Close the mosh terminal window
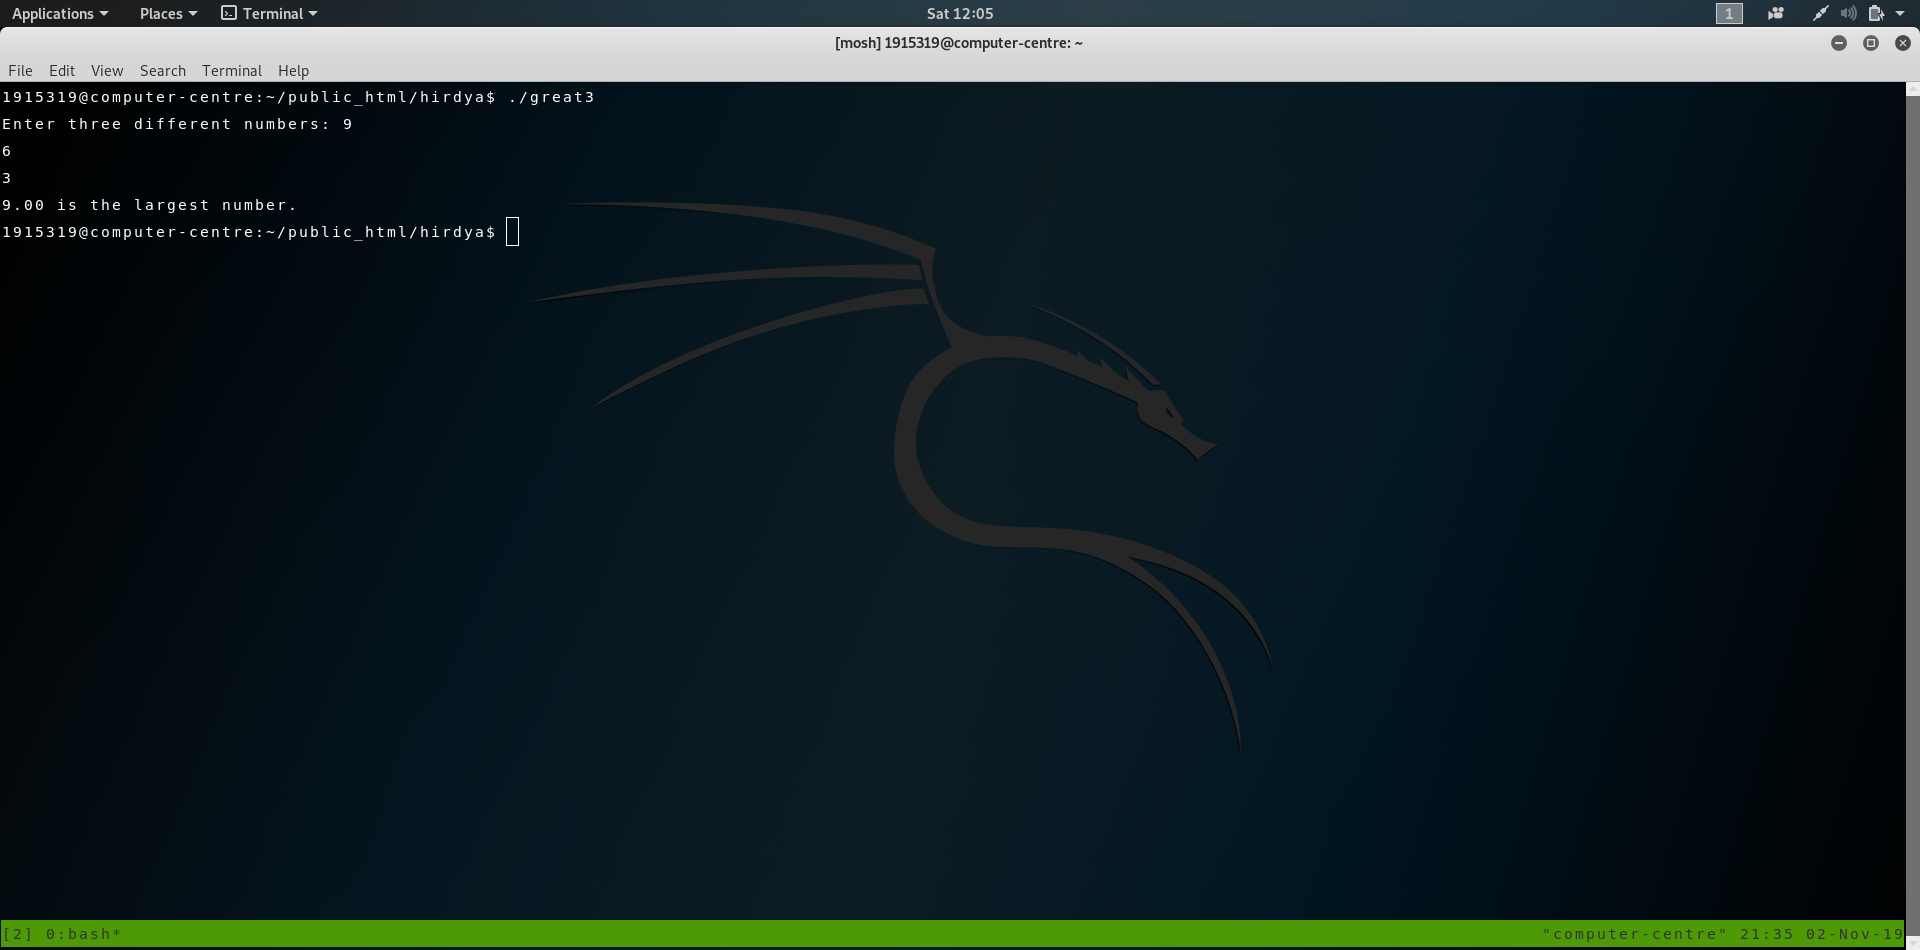The height and width of the screenshot is (950, 1920). 1903,43
